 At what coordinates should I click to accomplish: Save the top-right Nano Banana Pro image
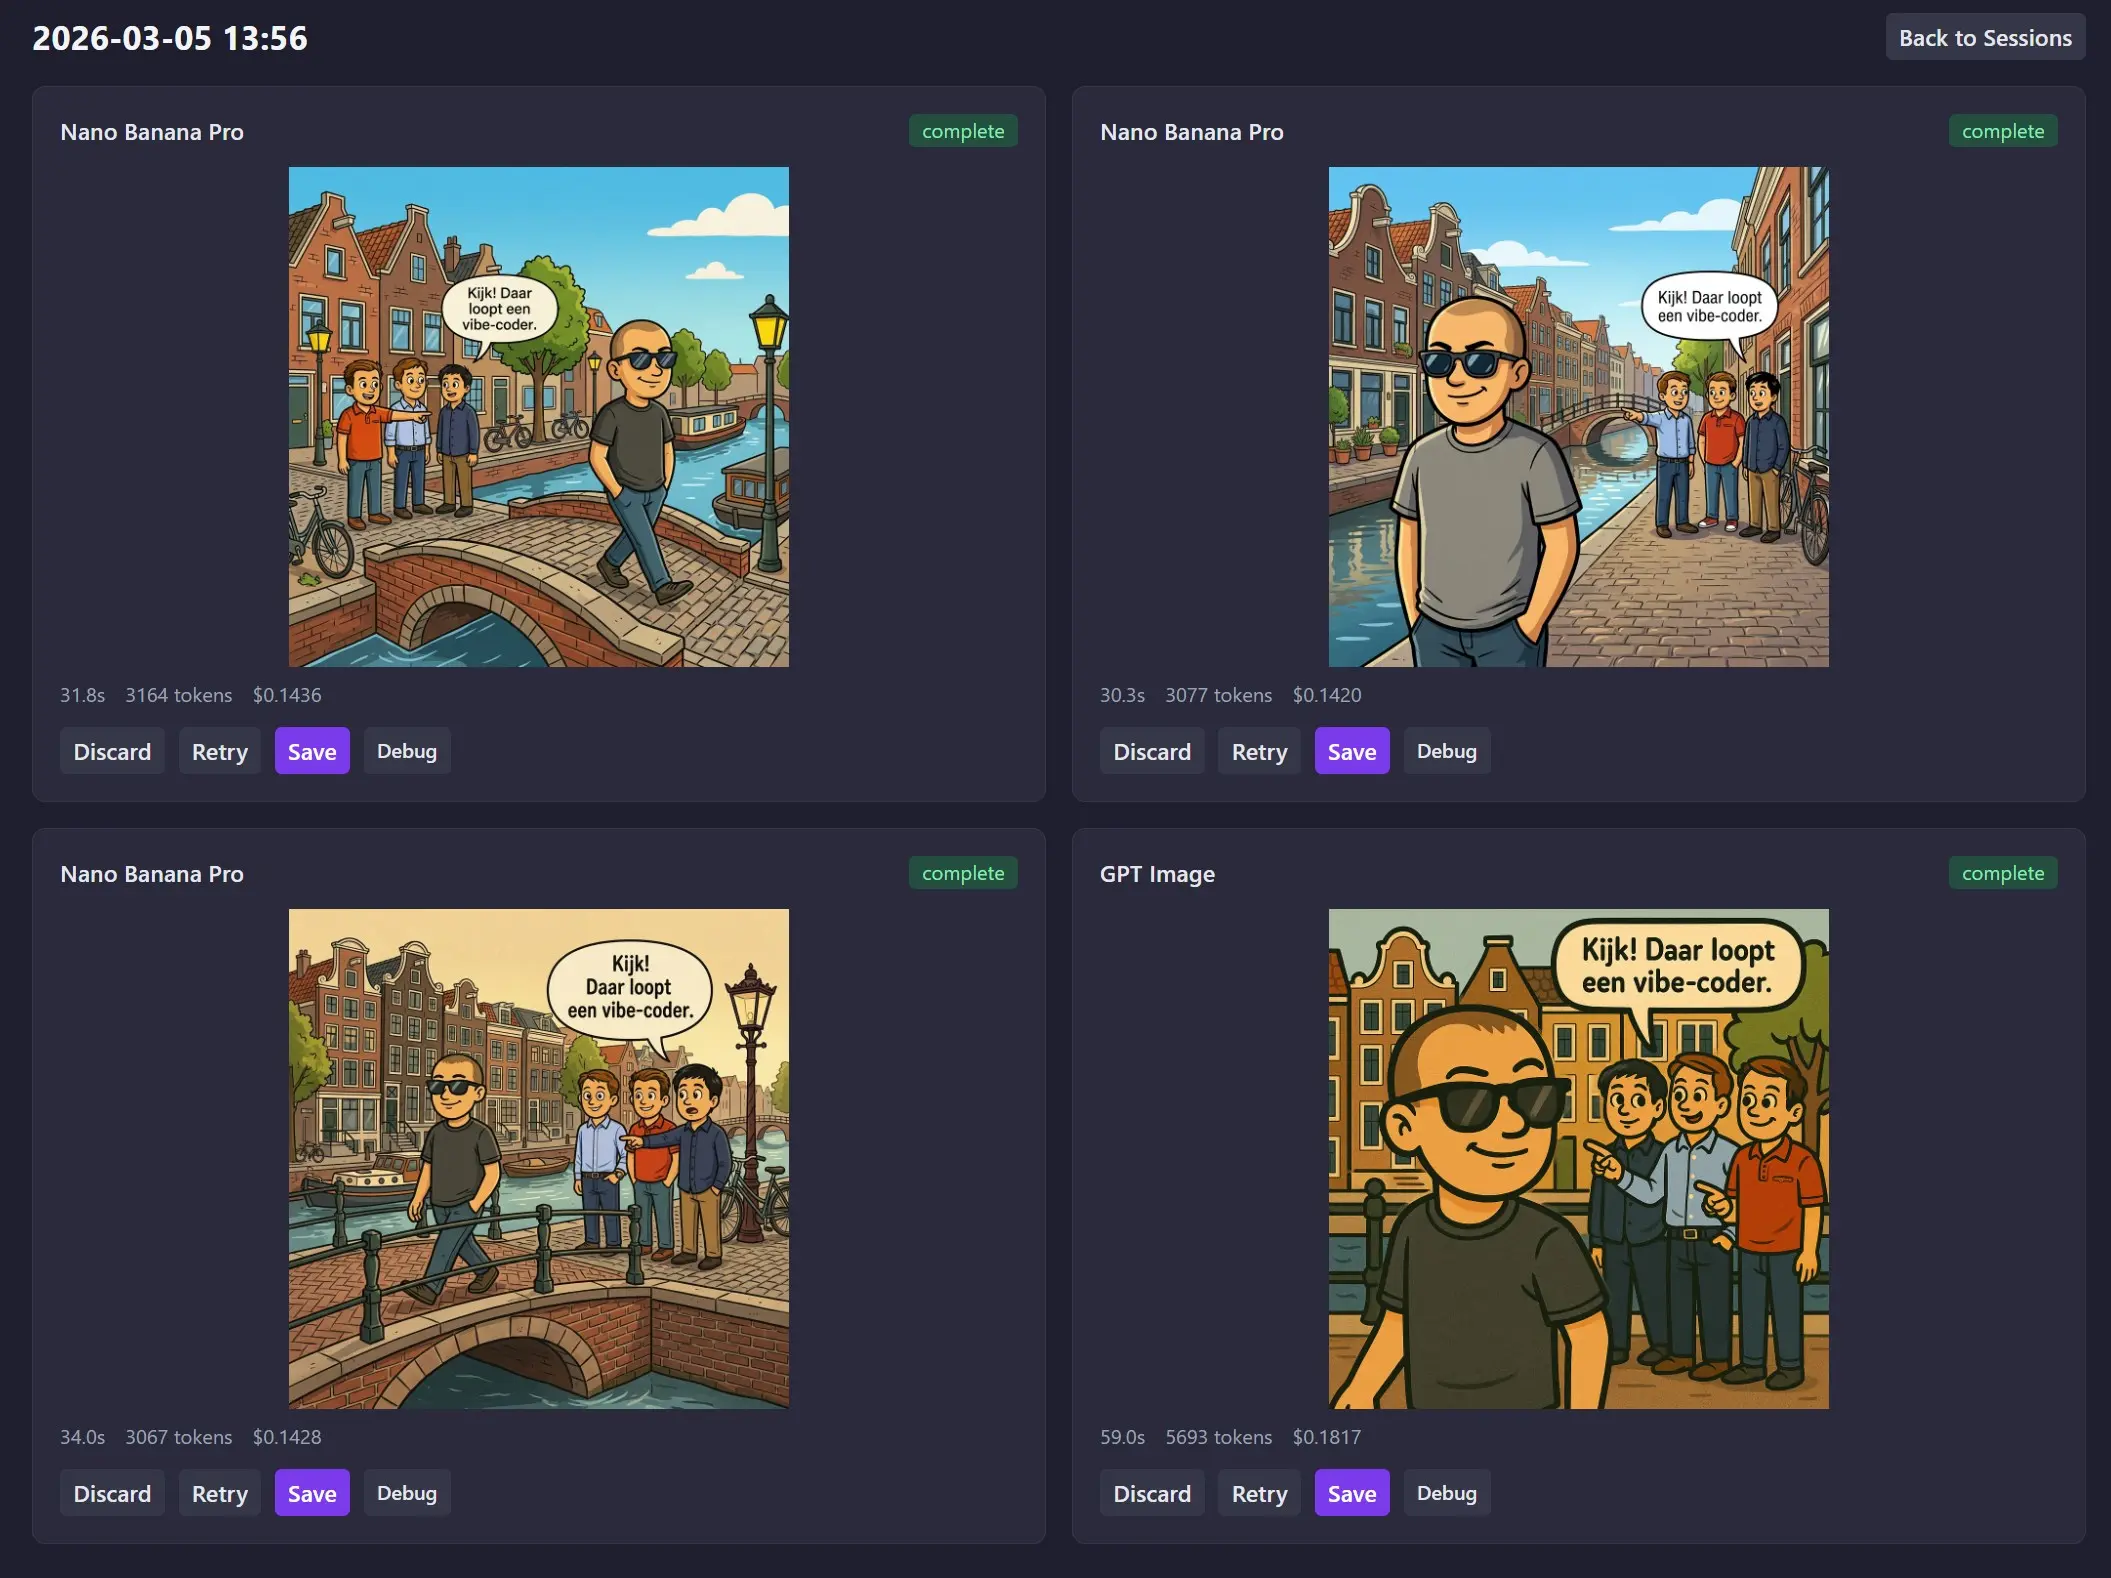click(x=1351, y=751)
